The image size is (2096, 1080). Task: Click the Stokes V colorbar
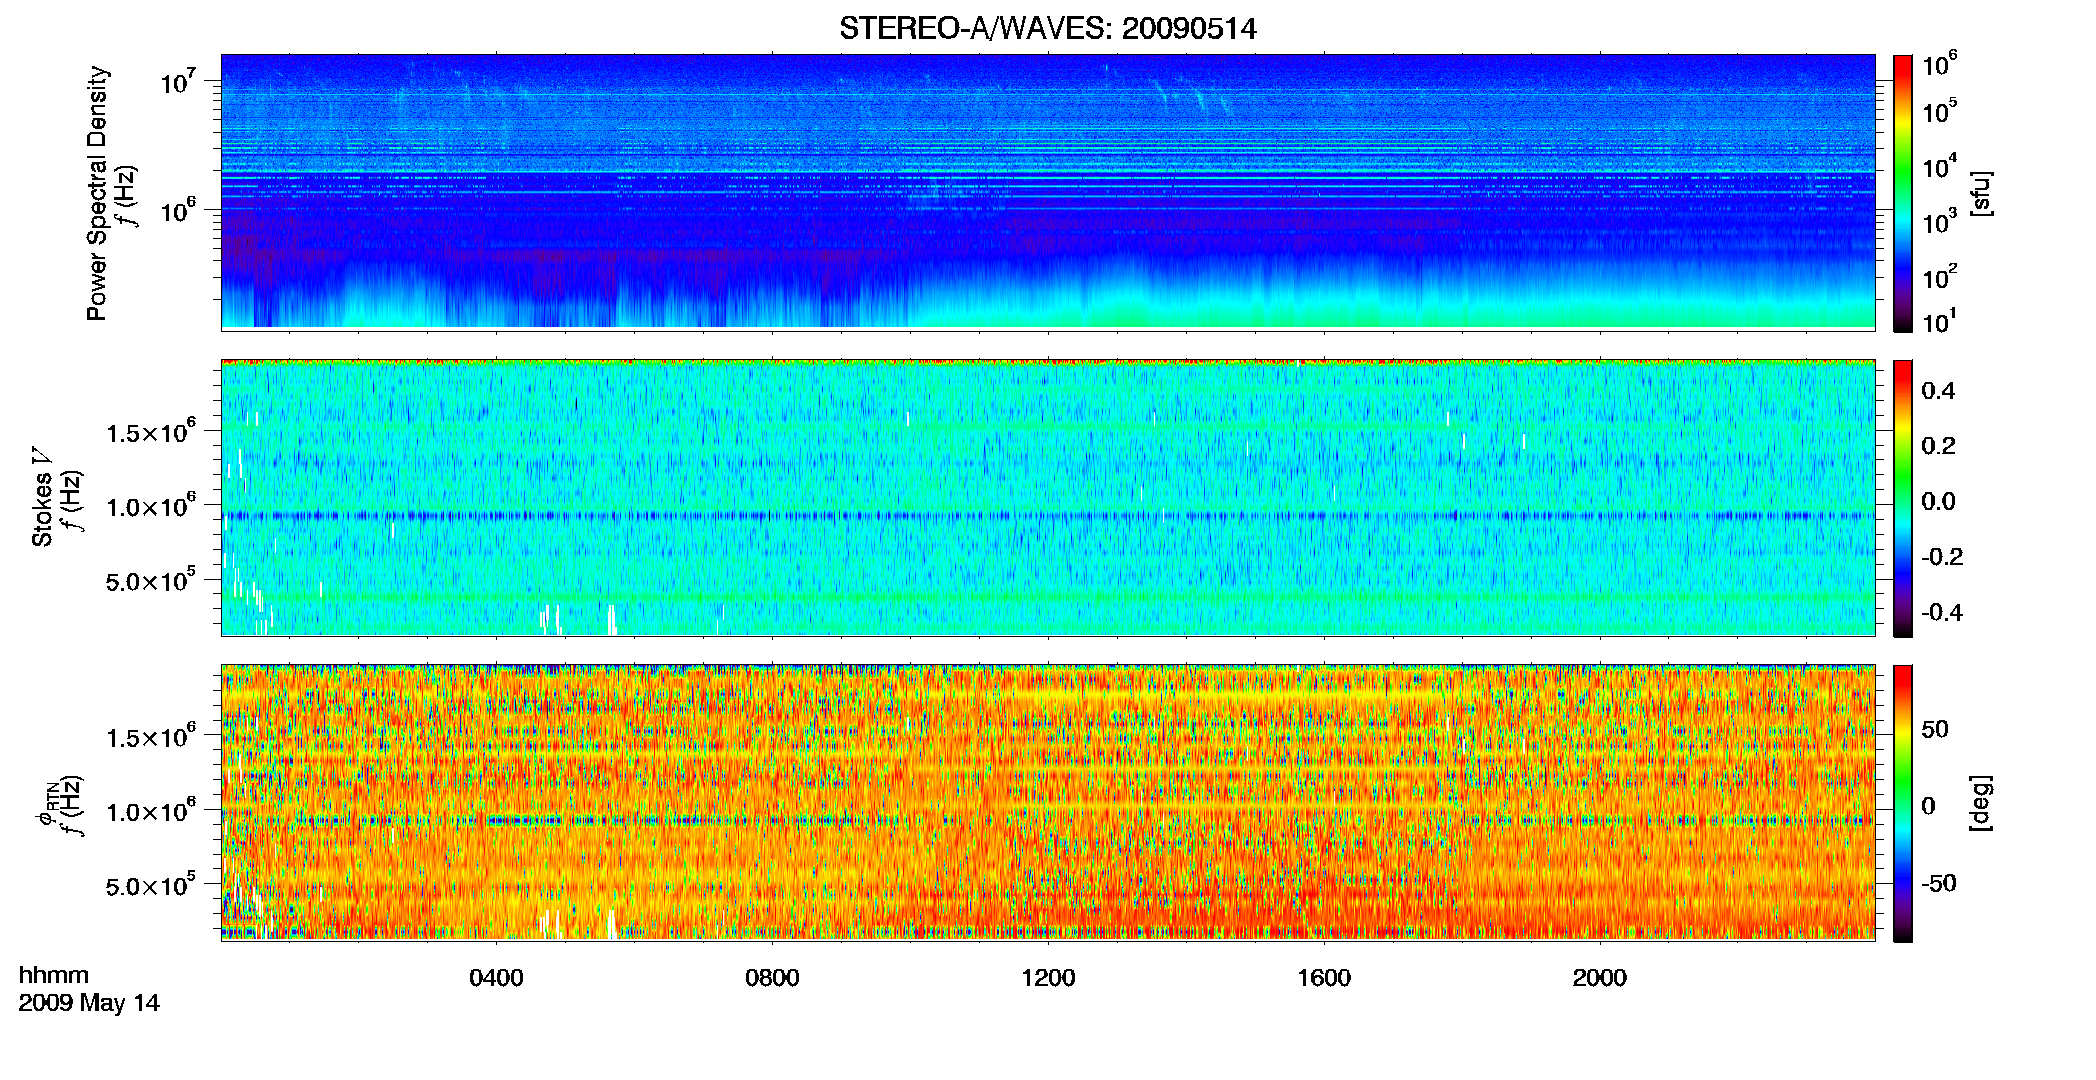tap(1903, 499)
